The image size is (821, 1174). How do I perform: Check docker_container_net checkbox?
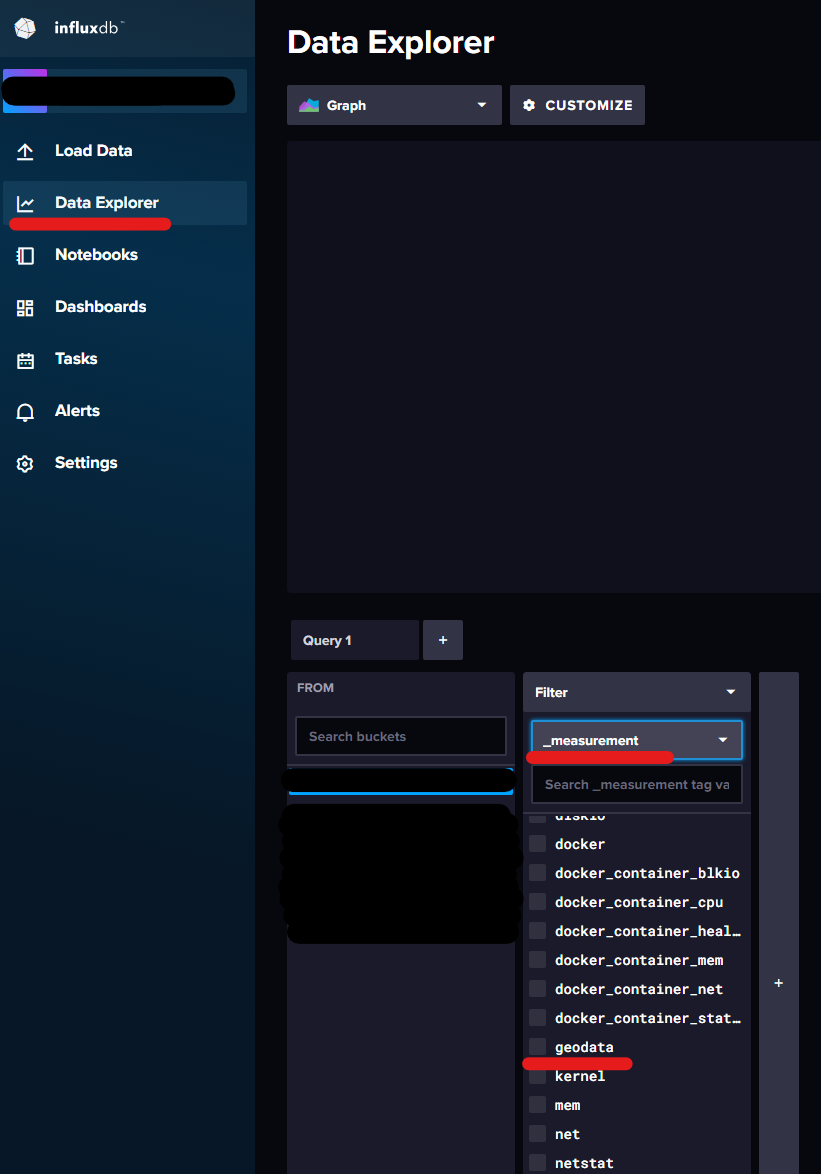[537, 989]
